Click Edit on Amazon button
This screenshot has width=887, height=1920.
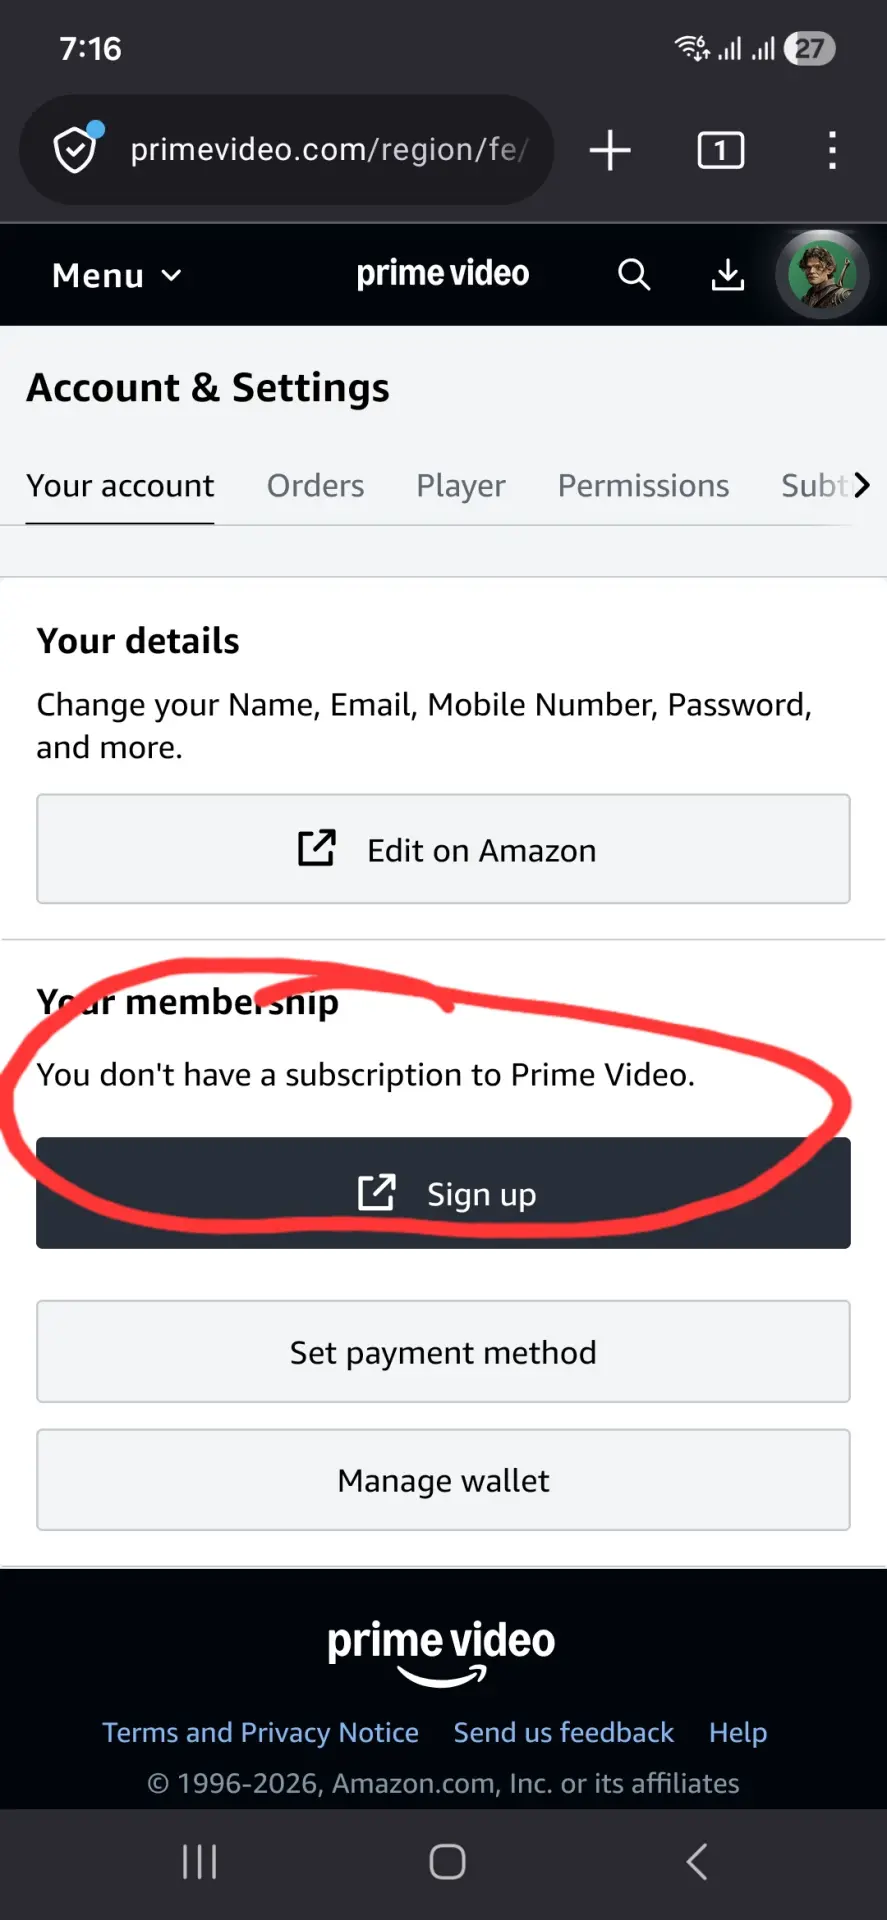[443, 849]
